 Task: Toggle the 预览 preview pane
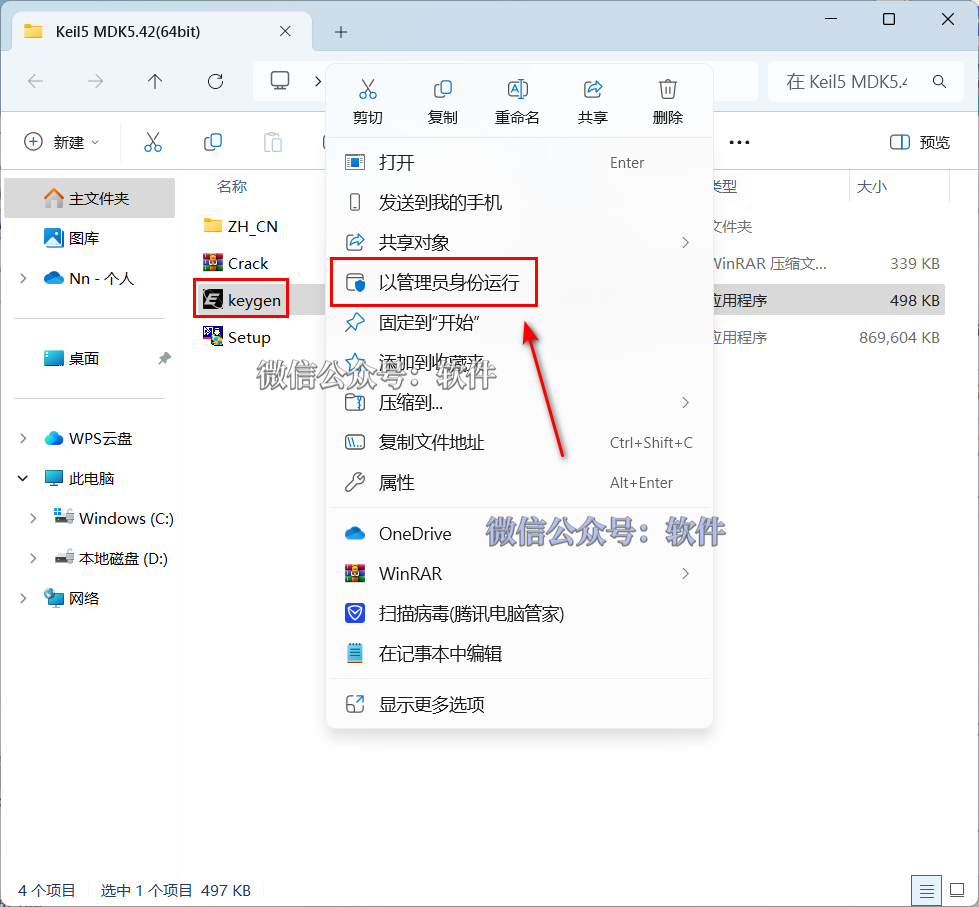click(x=920, y=142)
